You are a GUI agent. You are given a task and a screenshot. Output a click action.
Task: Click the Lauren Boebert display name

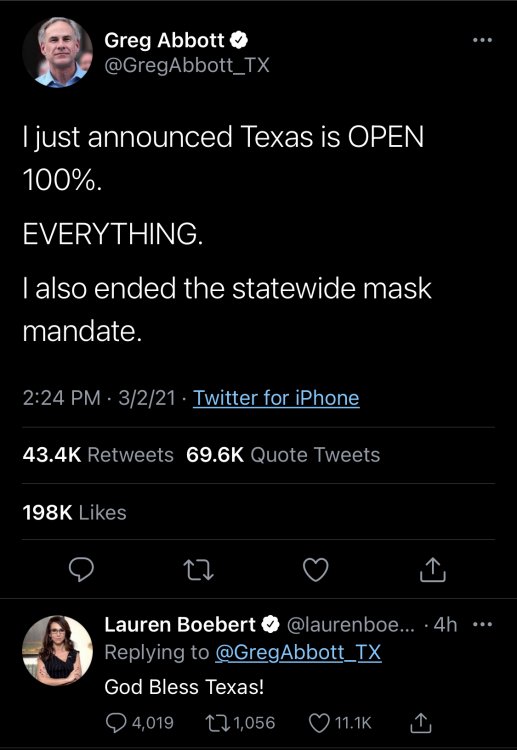[x=180, y=625]
